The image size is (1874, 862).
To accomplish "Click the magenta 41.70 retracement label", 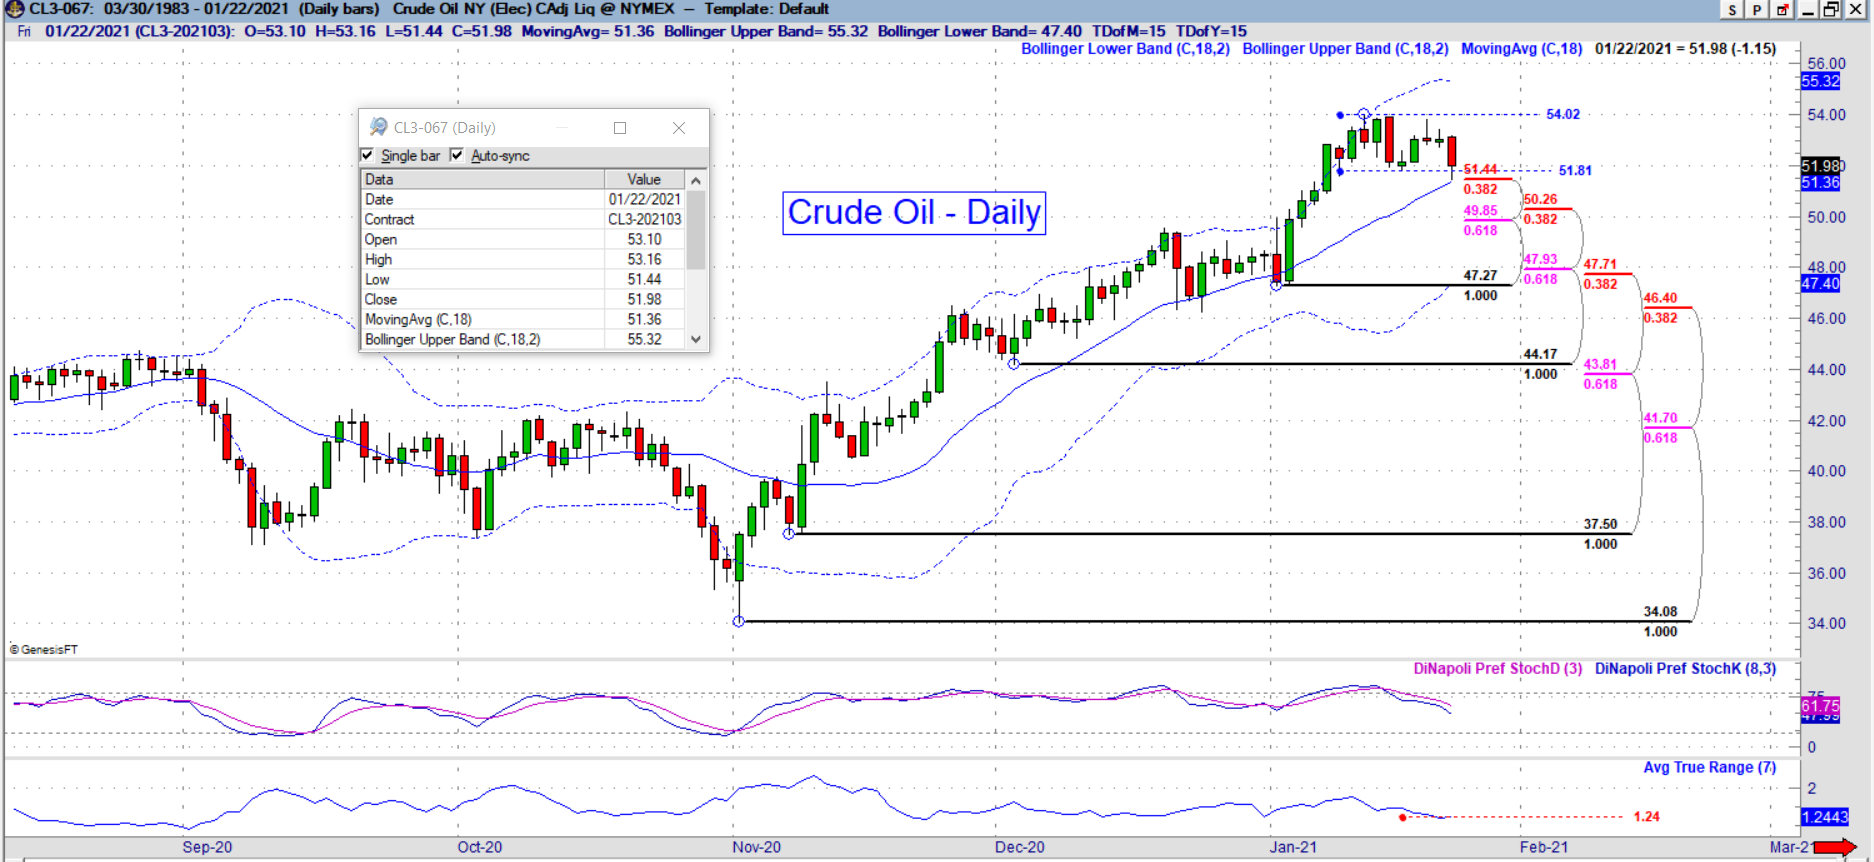I will 1659,418.
